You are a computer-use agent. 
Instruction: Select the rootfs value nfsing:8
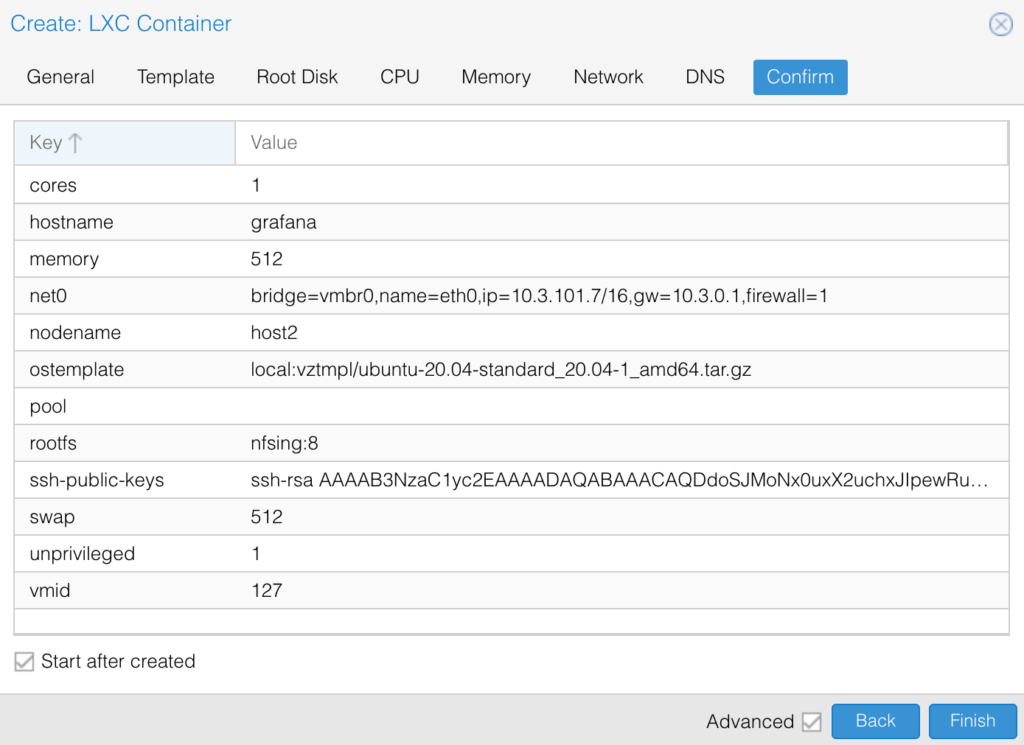[284, 443]
